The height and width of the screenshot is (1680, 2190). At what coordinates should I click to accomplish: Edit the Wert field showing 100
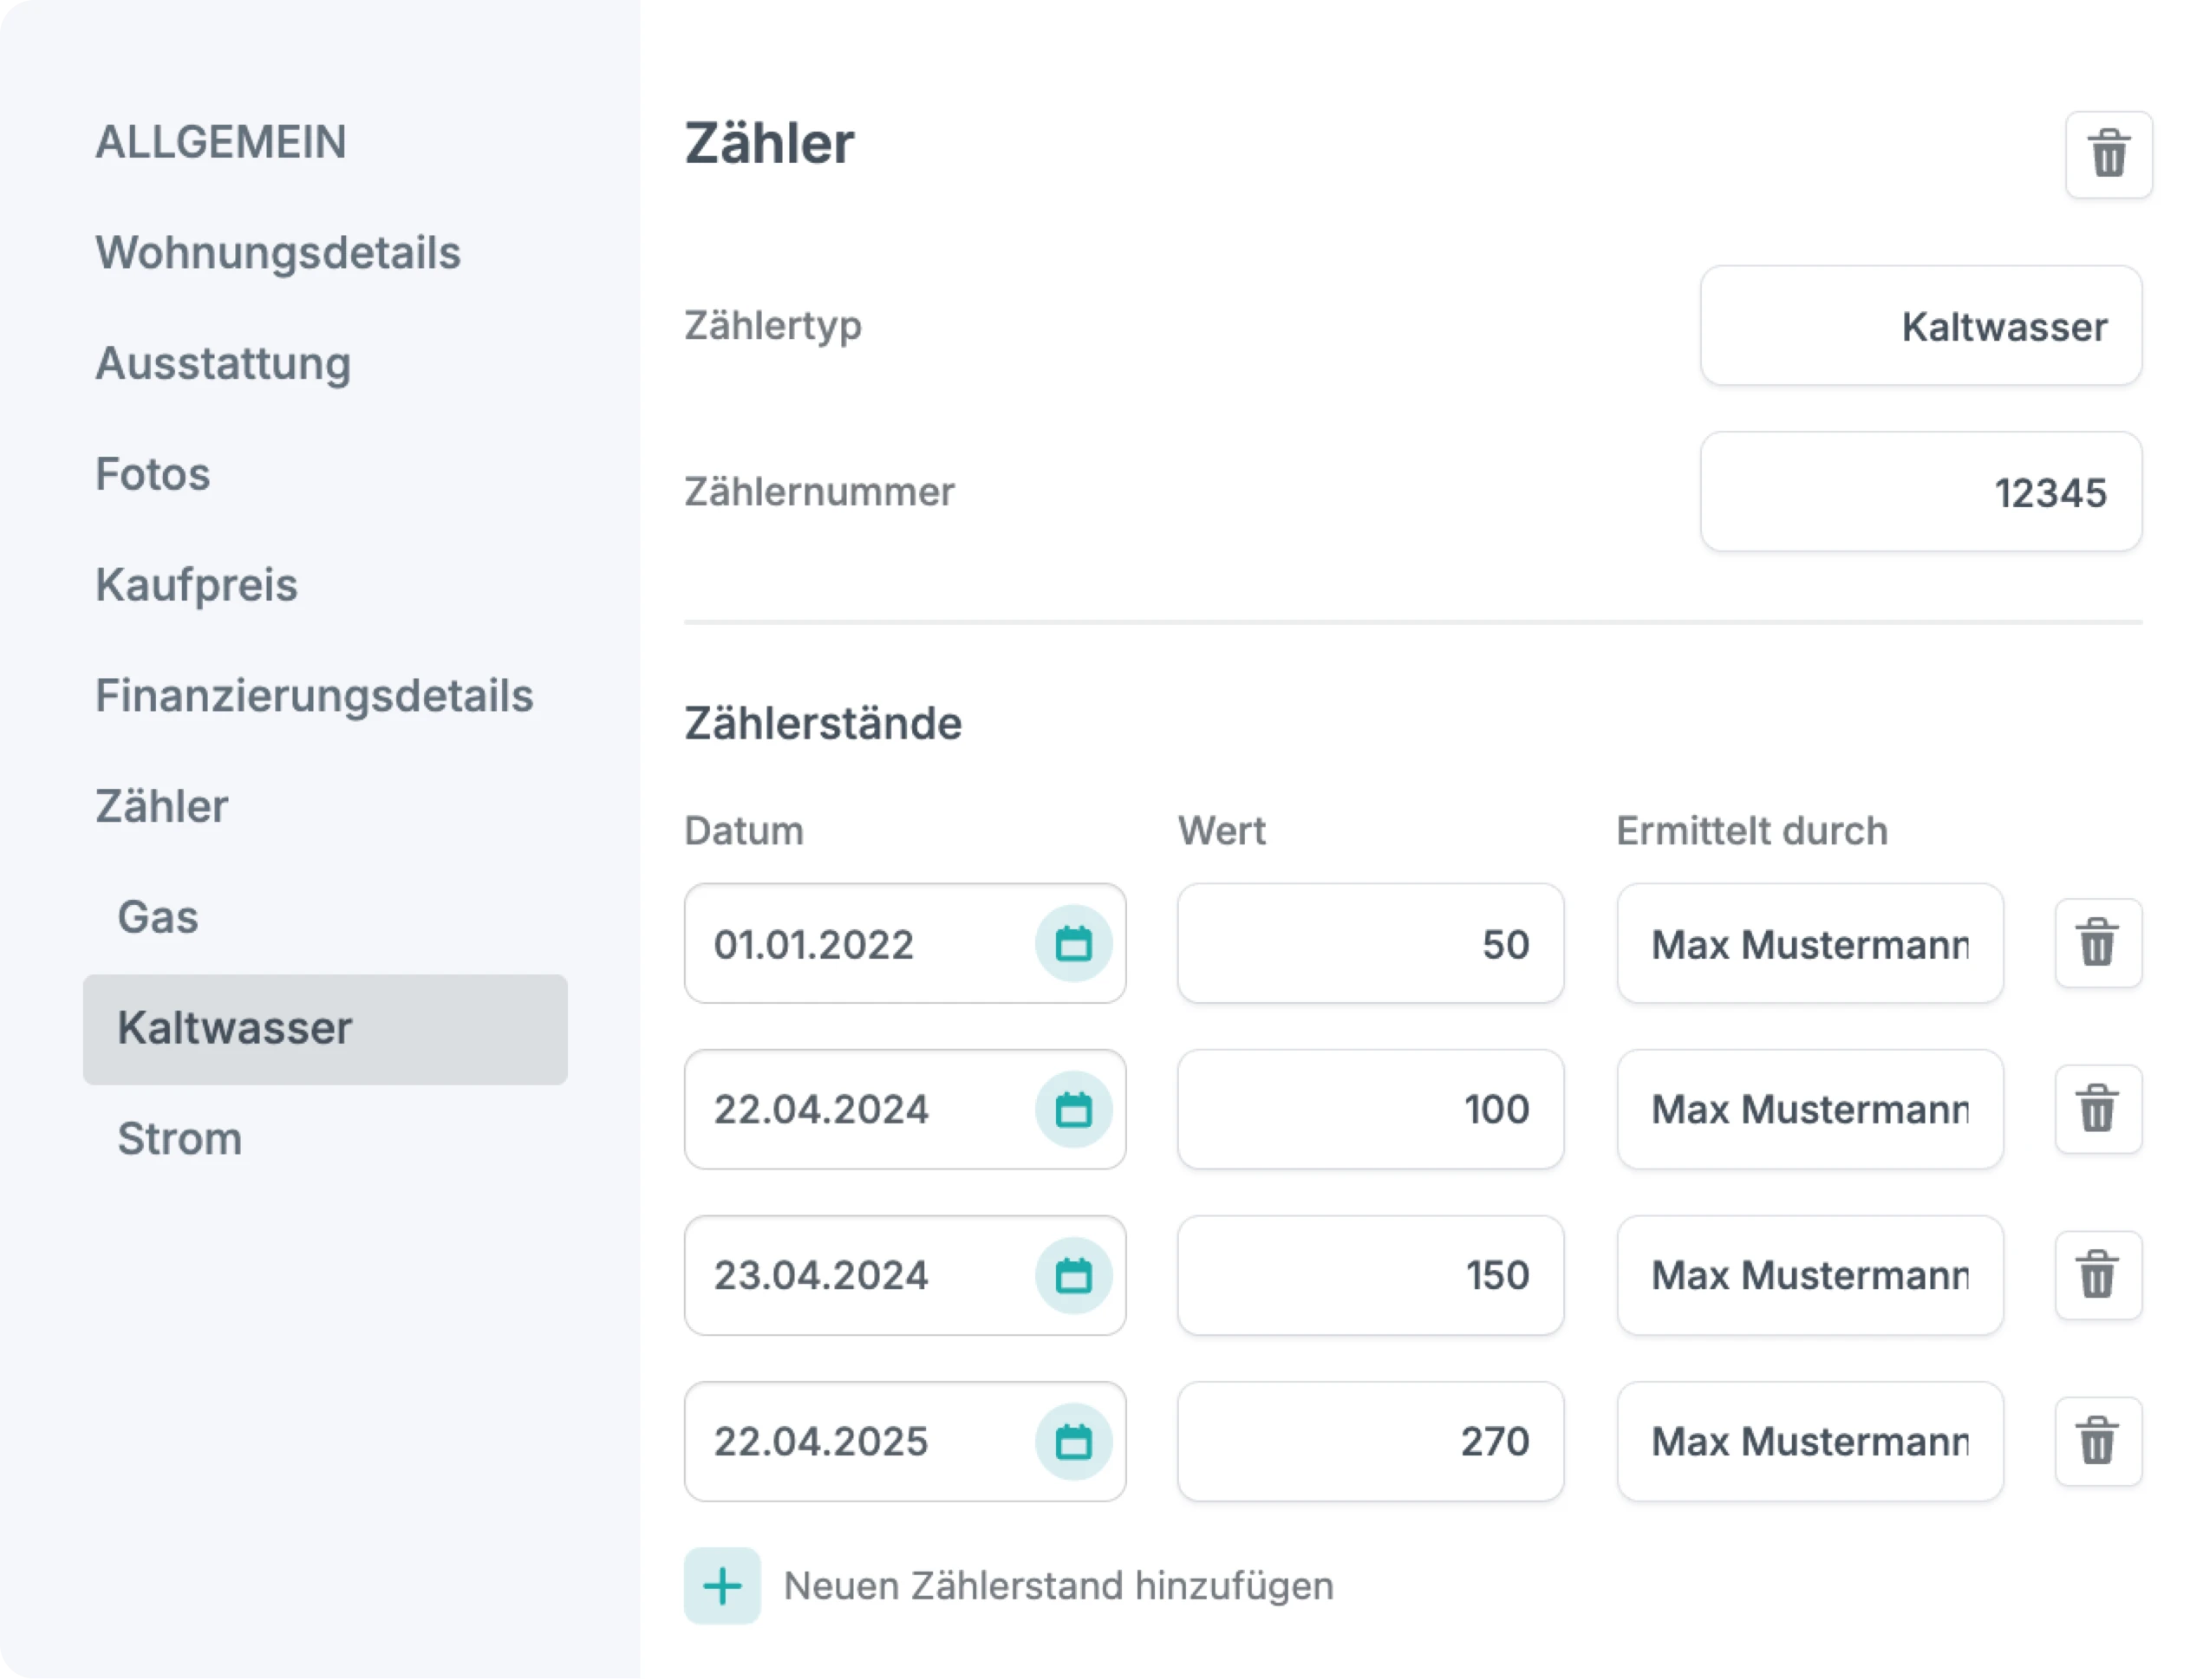[x=1371, y=1109]
